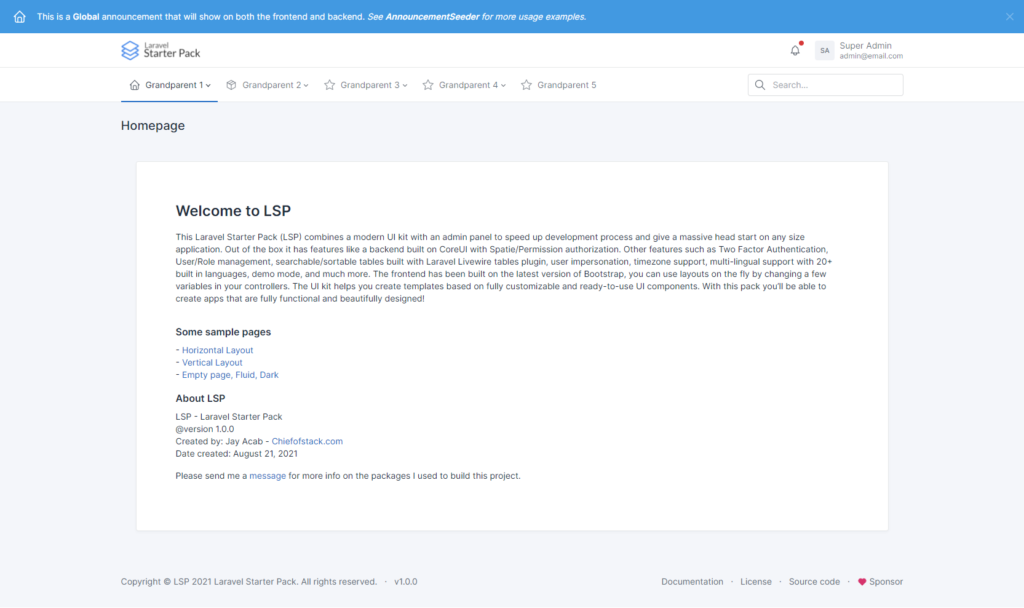Click the star icon beside Grandparent 3
Image resolution: width=1024 pixels, height=608 pixels.
point(330,85)
